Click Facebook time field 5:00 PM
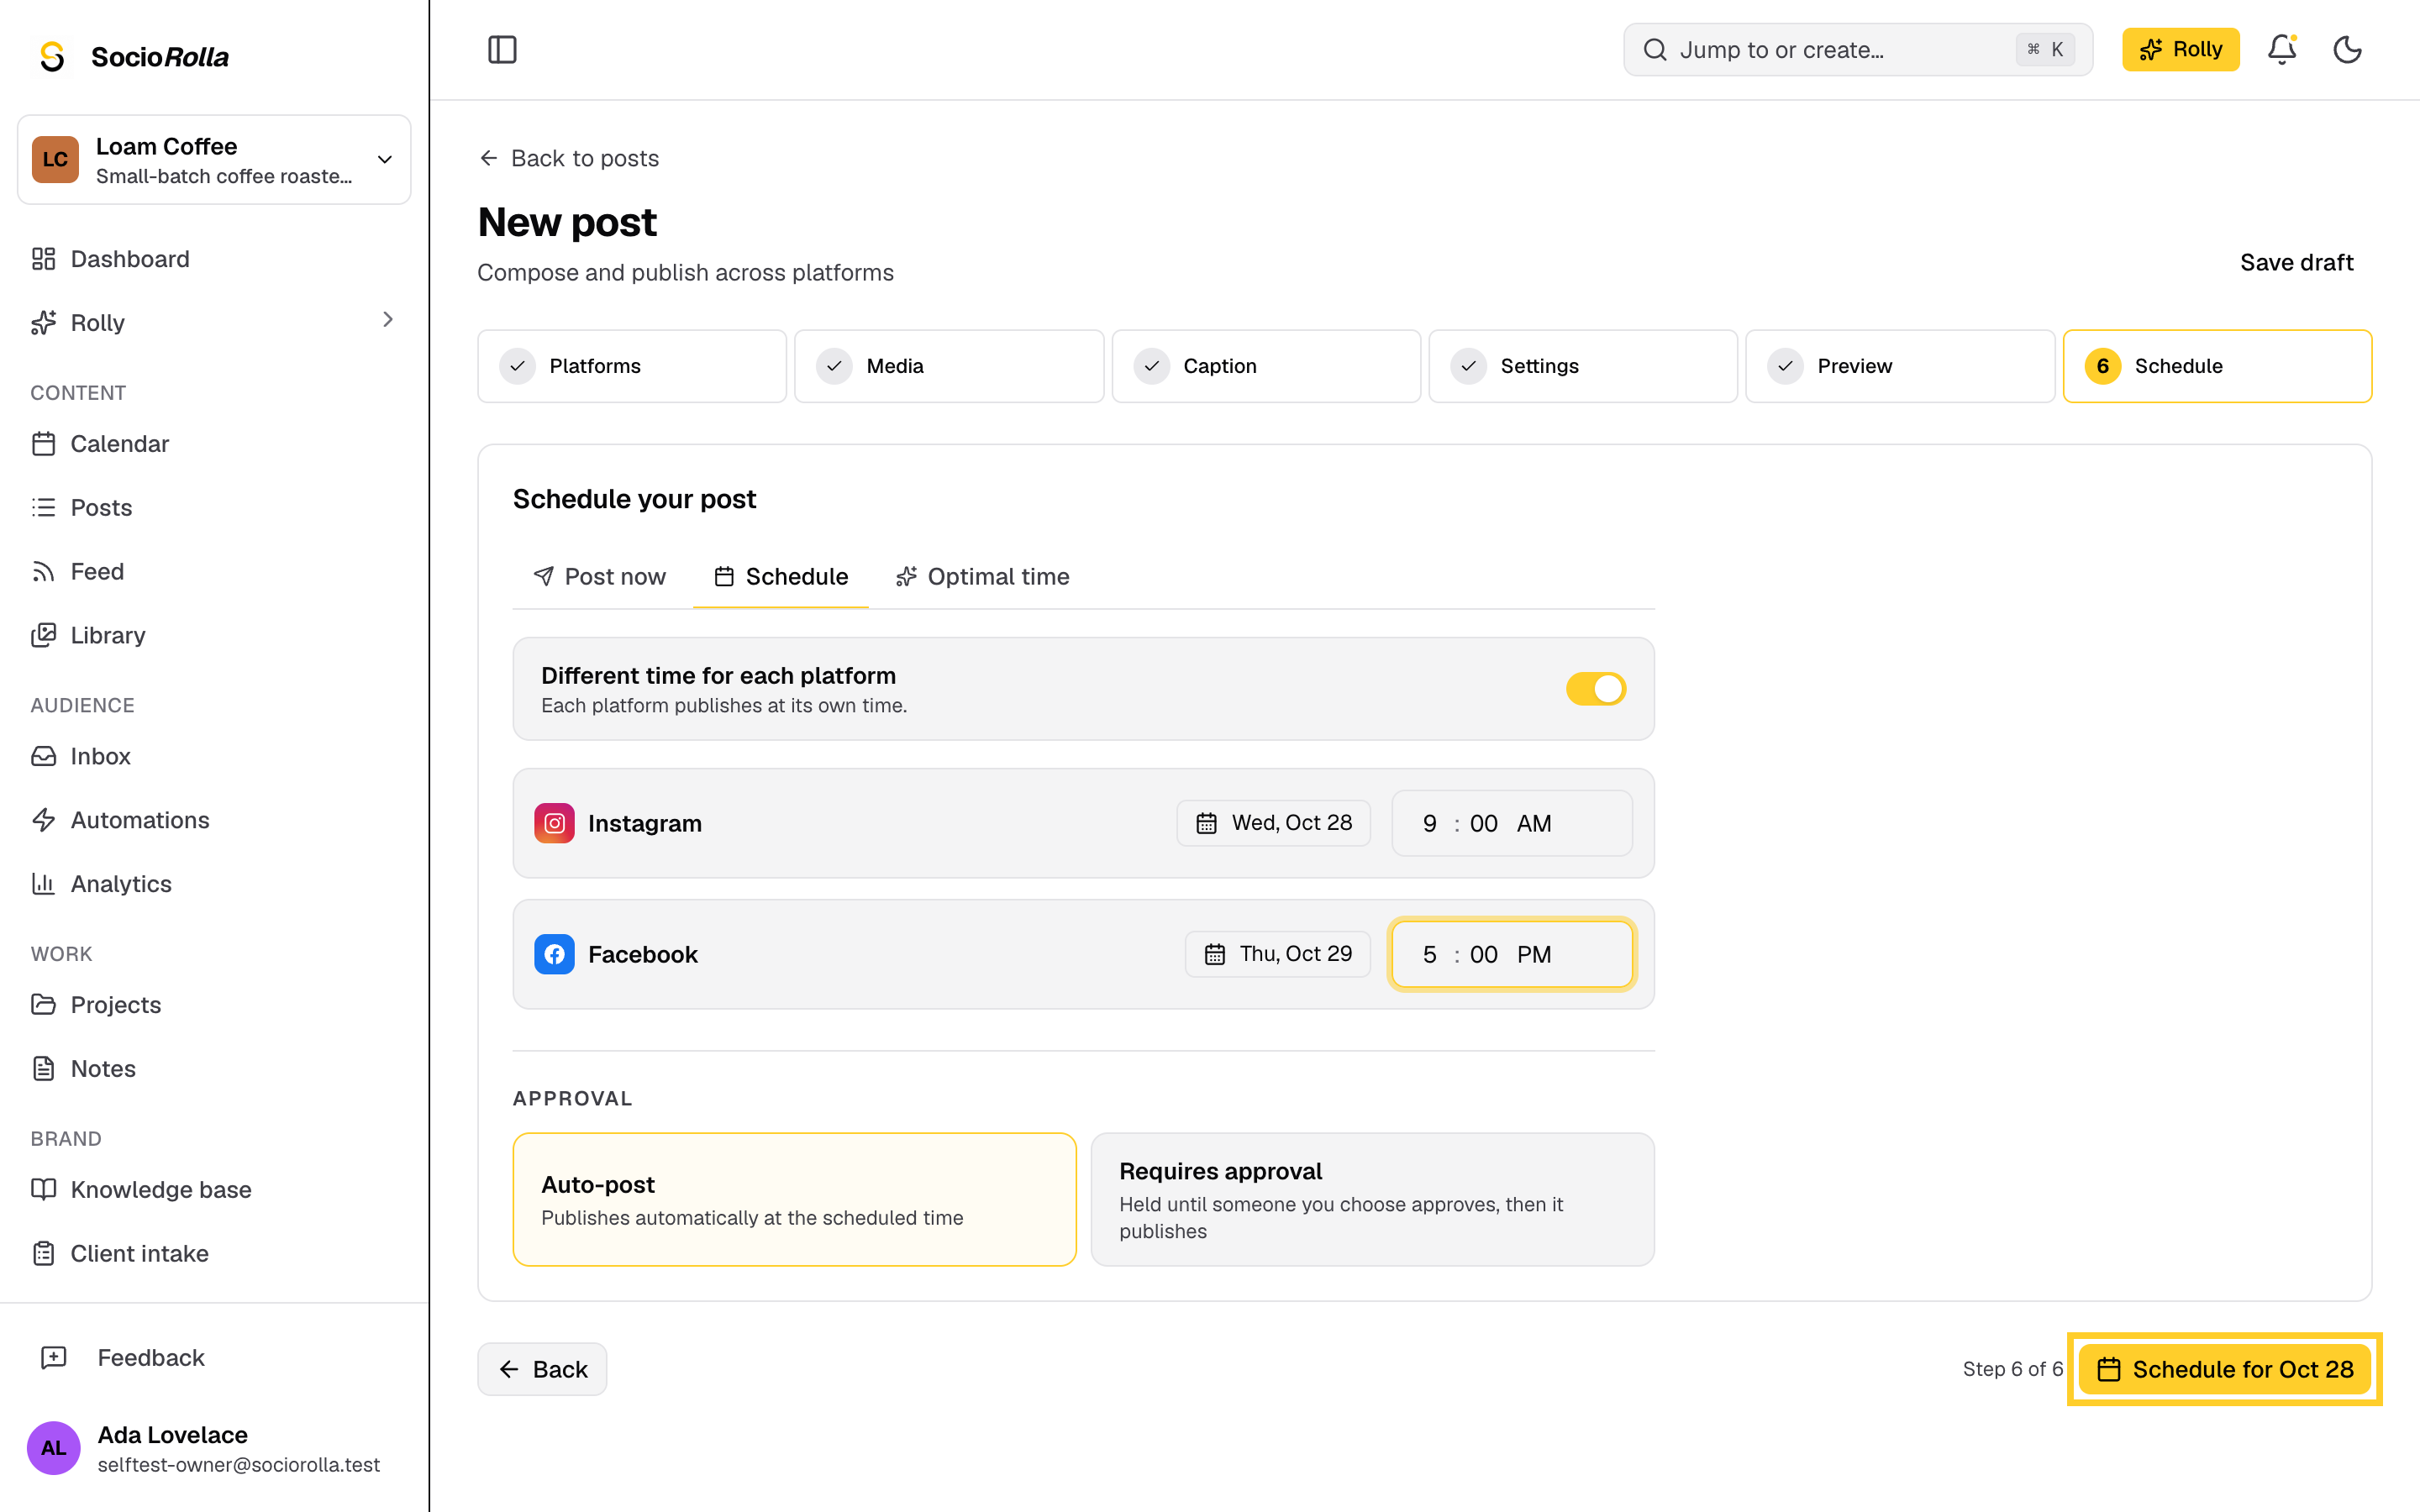 [x=1512, y=954]
